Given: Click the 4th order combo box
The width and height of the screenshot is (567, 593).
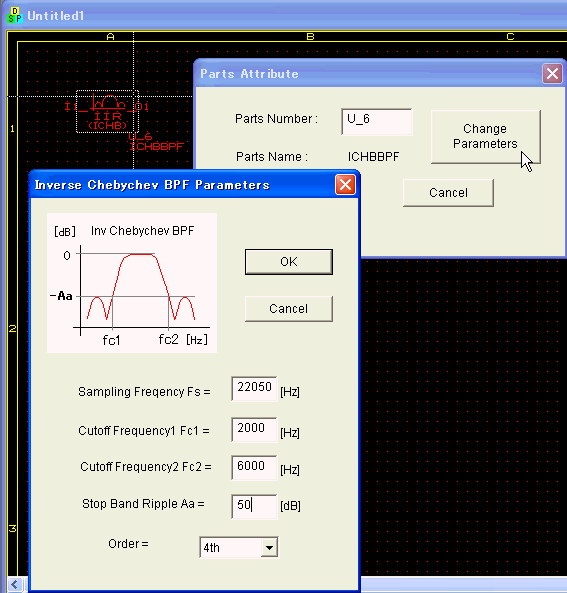Looking at the screenshot, I should pos(239,547).
